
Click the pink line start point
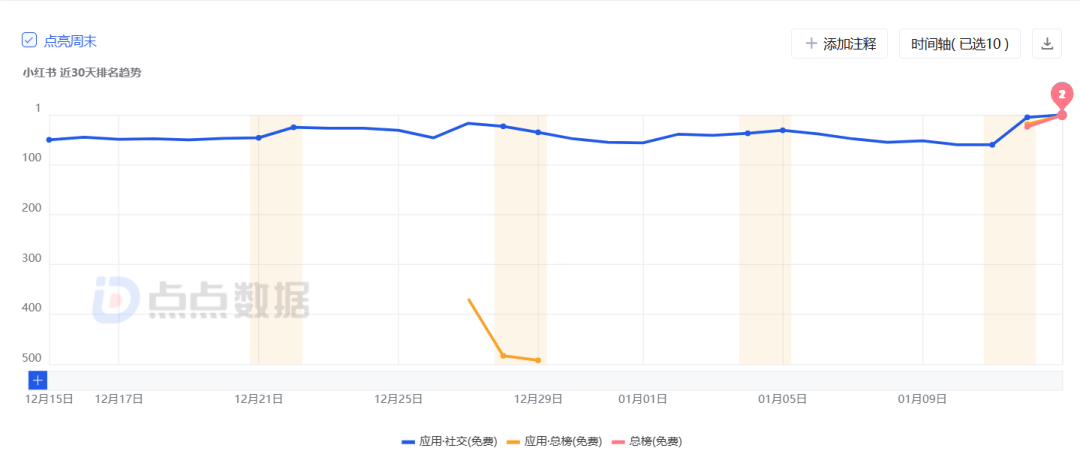click(x=1027, y=125)
